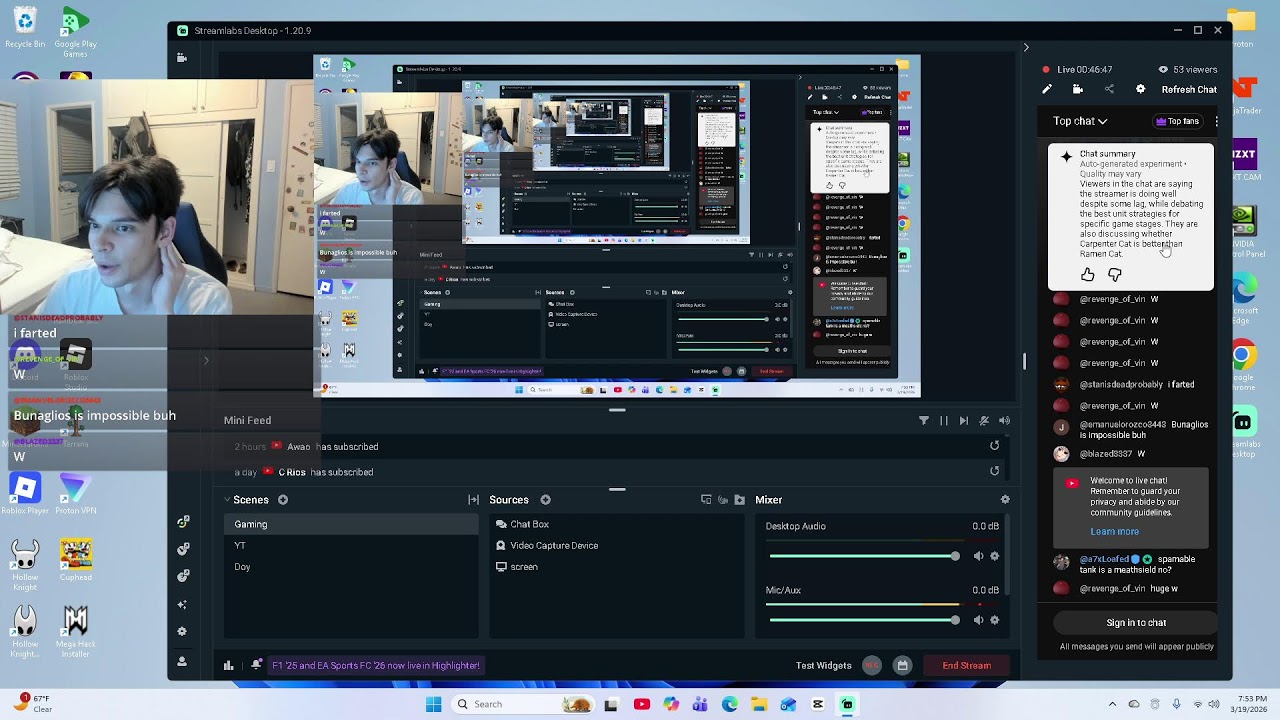Click the stream preview thumbnail

point(617,226)
